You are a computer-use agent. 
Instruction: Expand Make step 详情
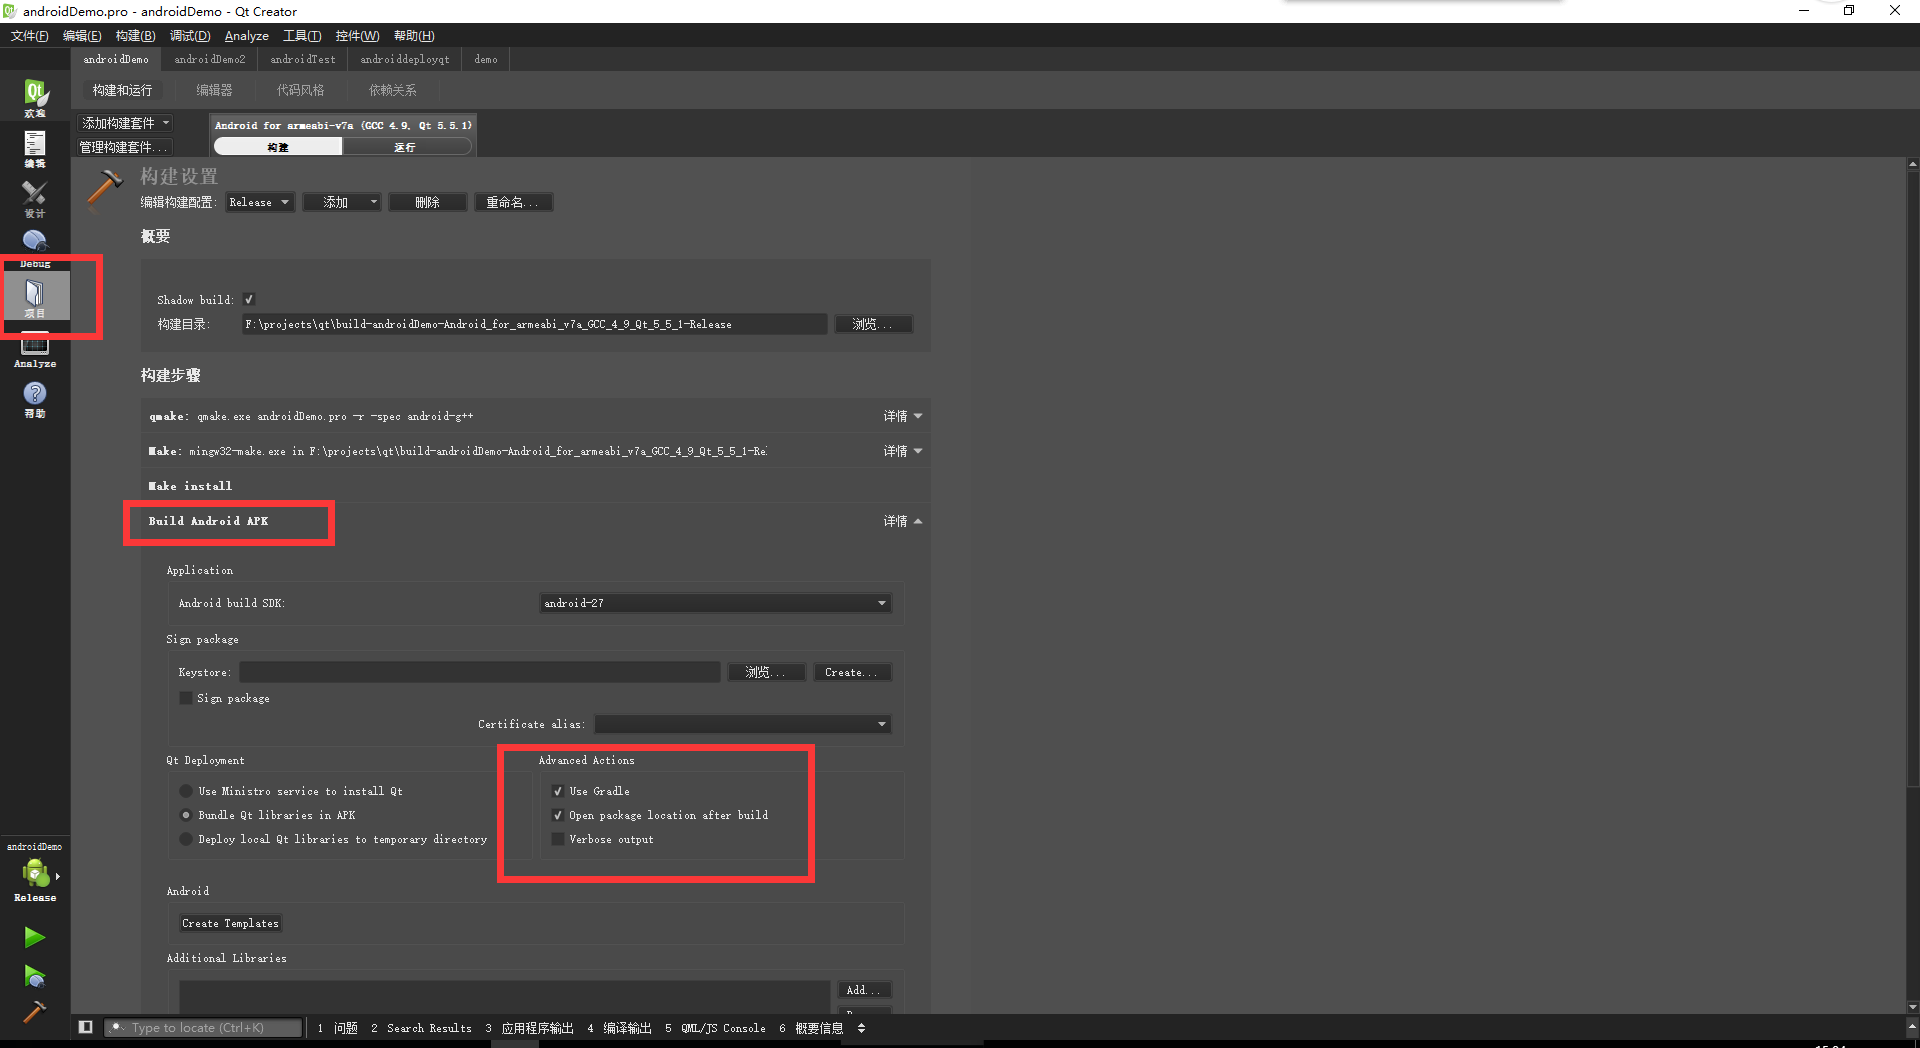click(x=902, y=451)
